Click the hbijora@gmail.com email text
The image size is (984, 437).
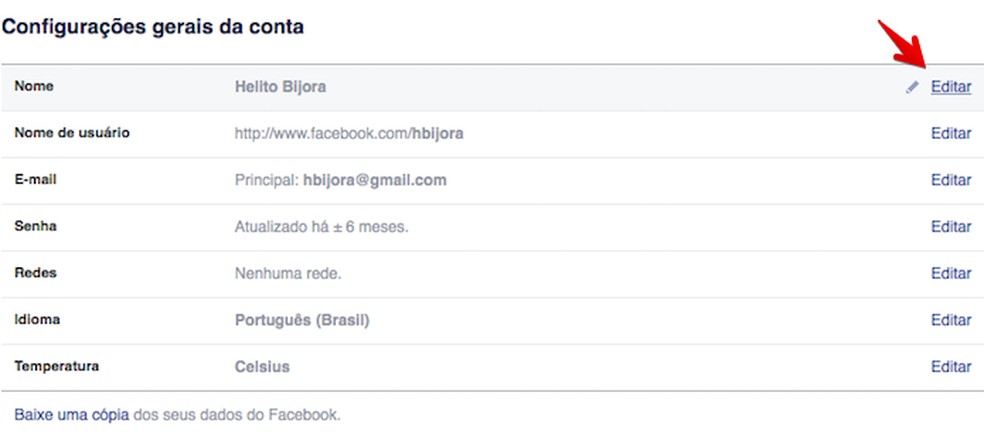[x=374, y=180]
